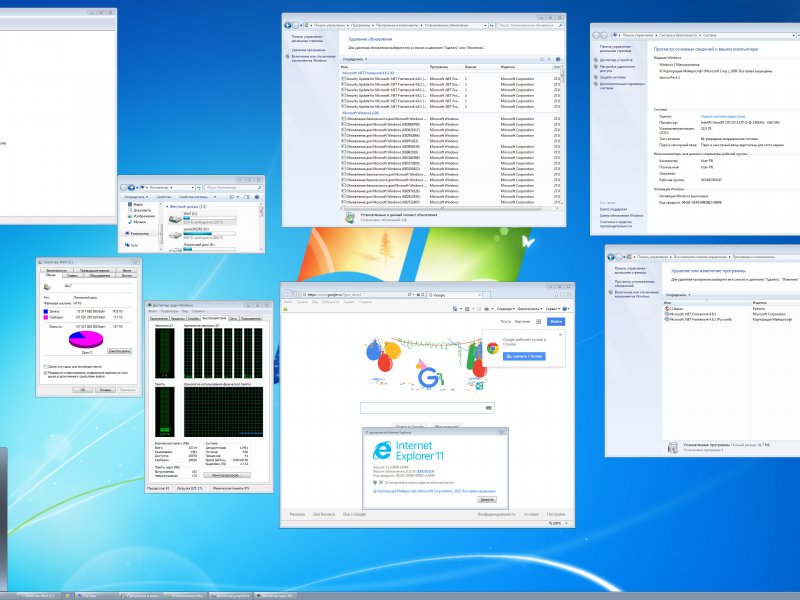Open on-screen keyboard icon in Google search box
800x600 pixels.
[488, 408]
